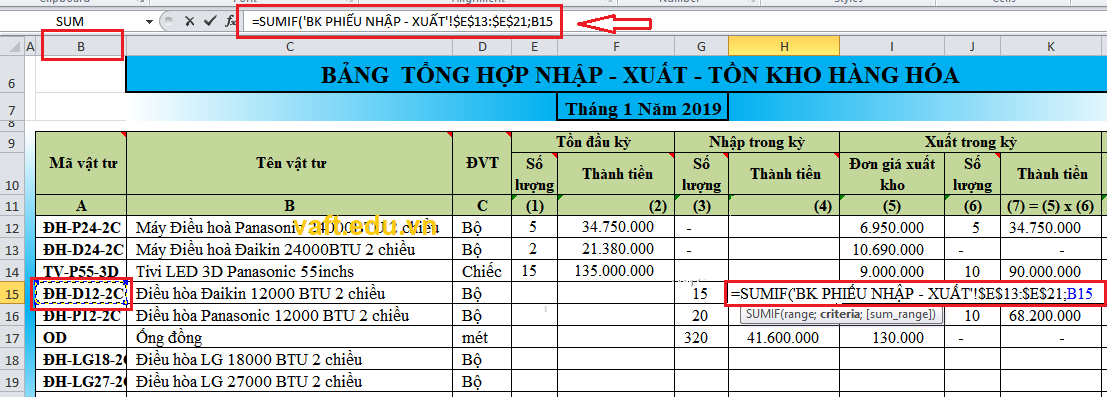Click the Tên vật tư header cell
The image size is (1107, 397).
[289, 163]
